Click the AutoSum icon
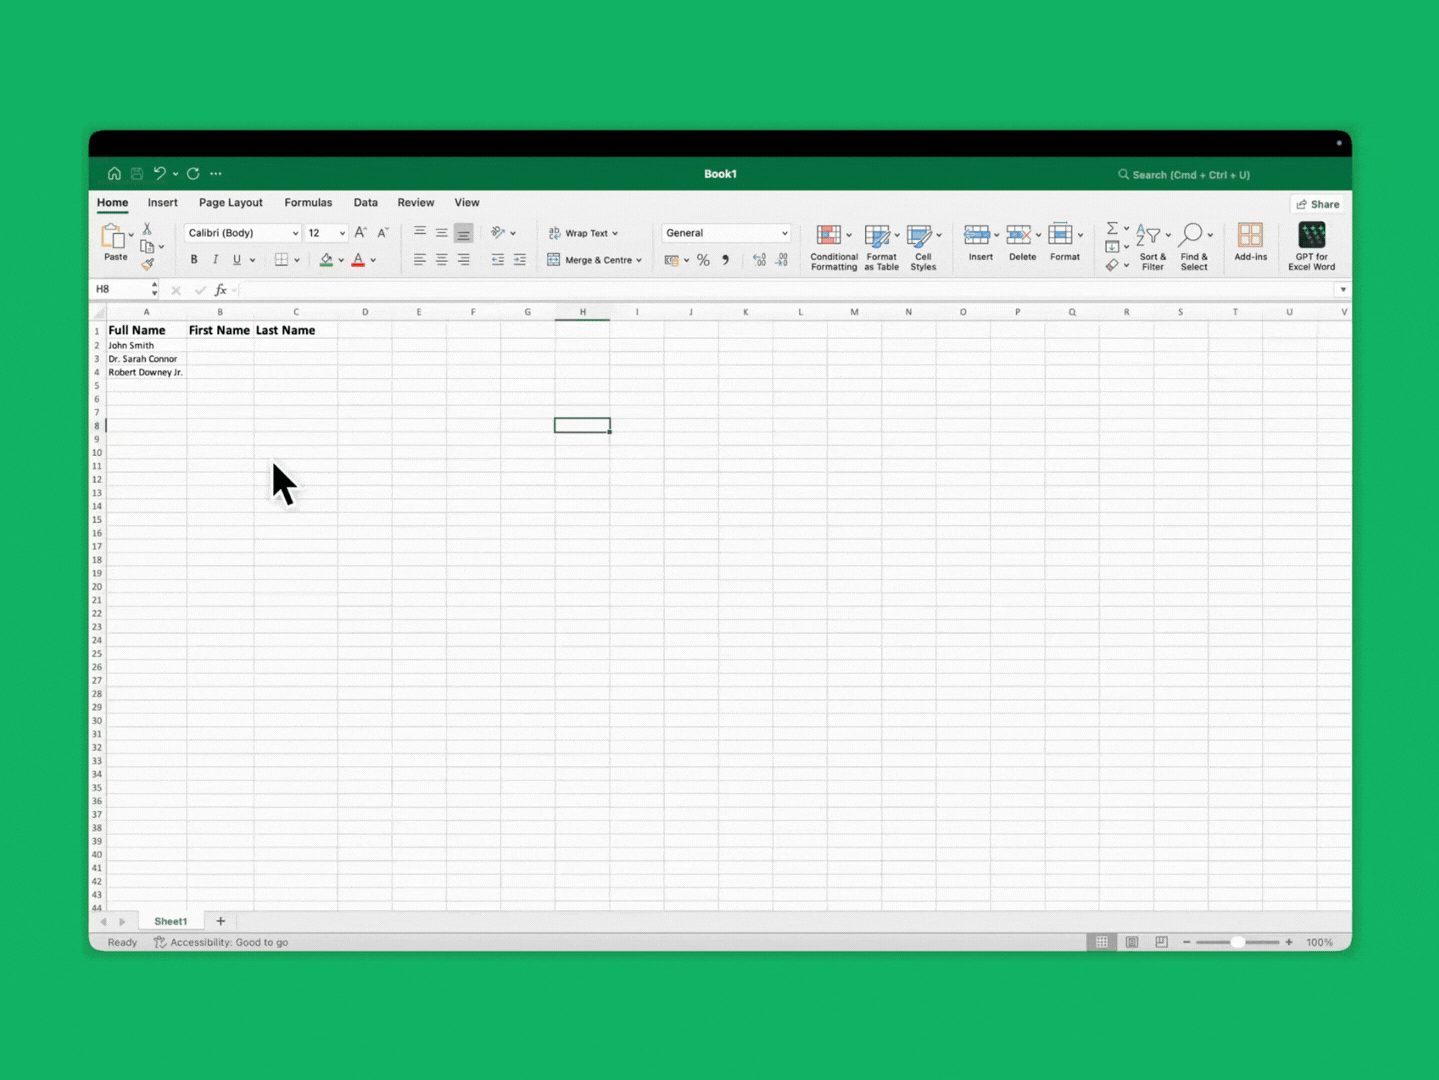 click(1112, 227)
